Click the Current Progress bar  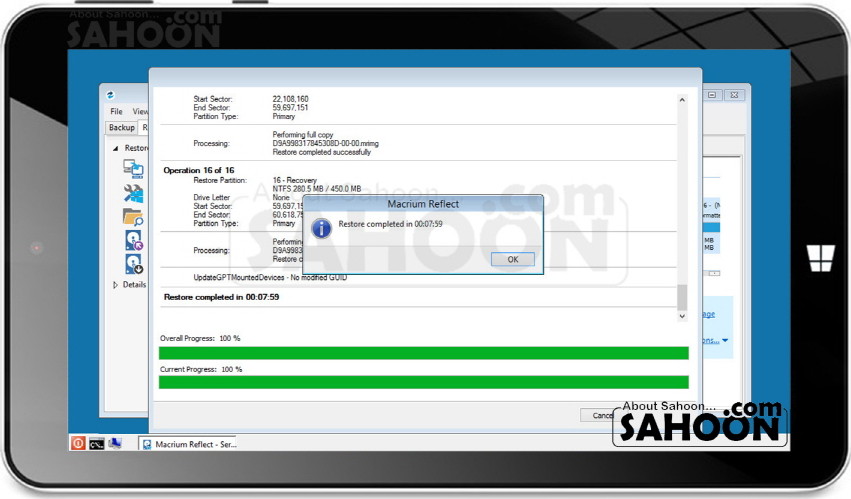point(424,382)
